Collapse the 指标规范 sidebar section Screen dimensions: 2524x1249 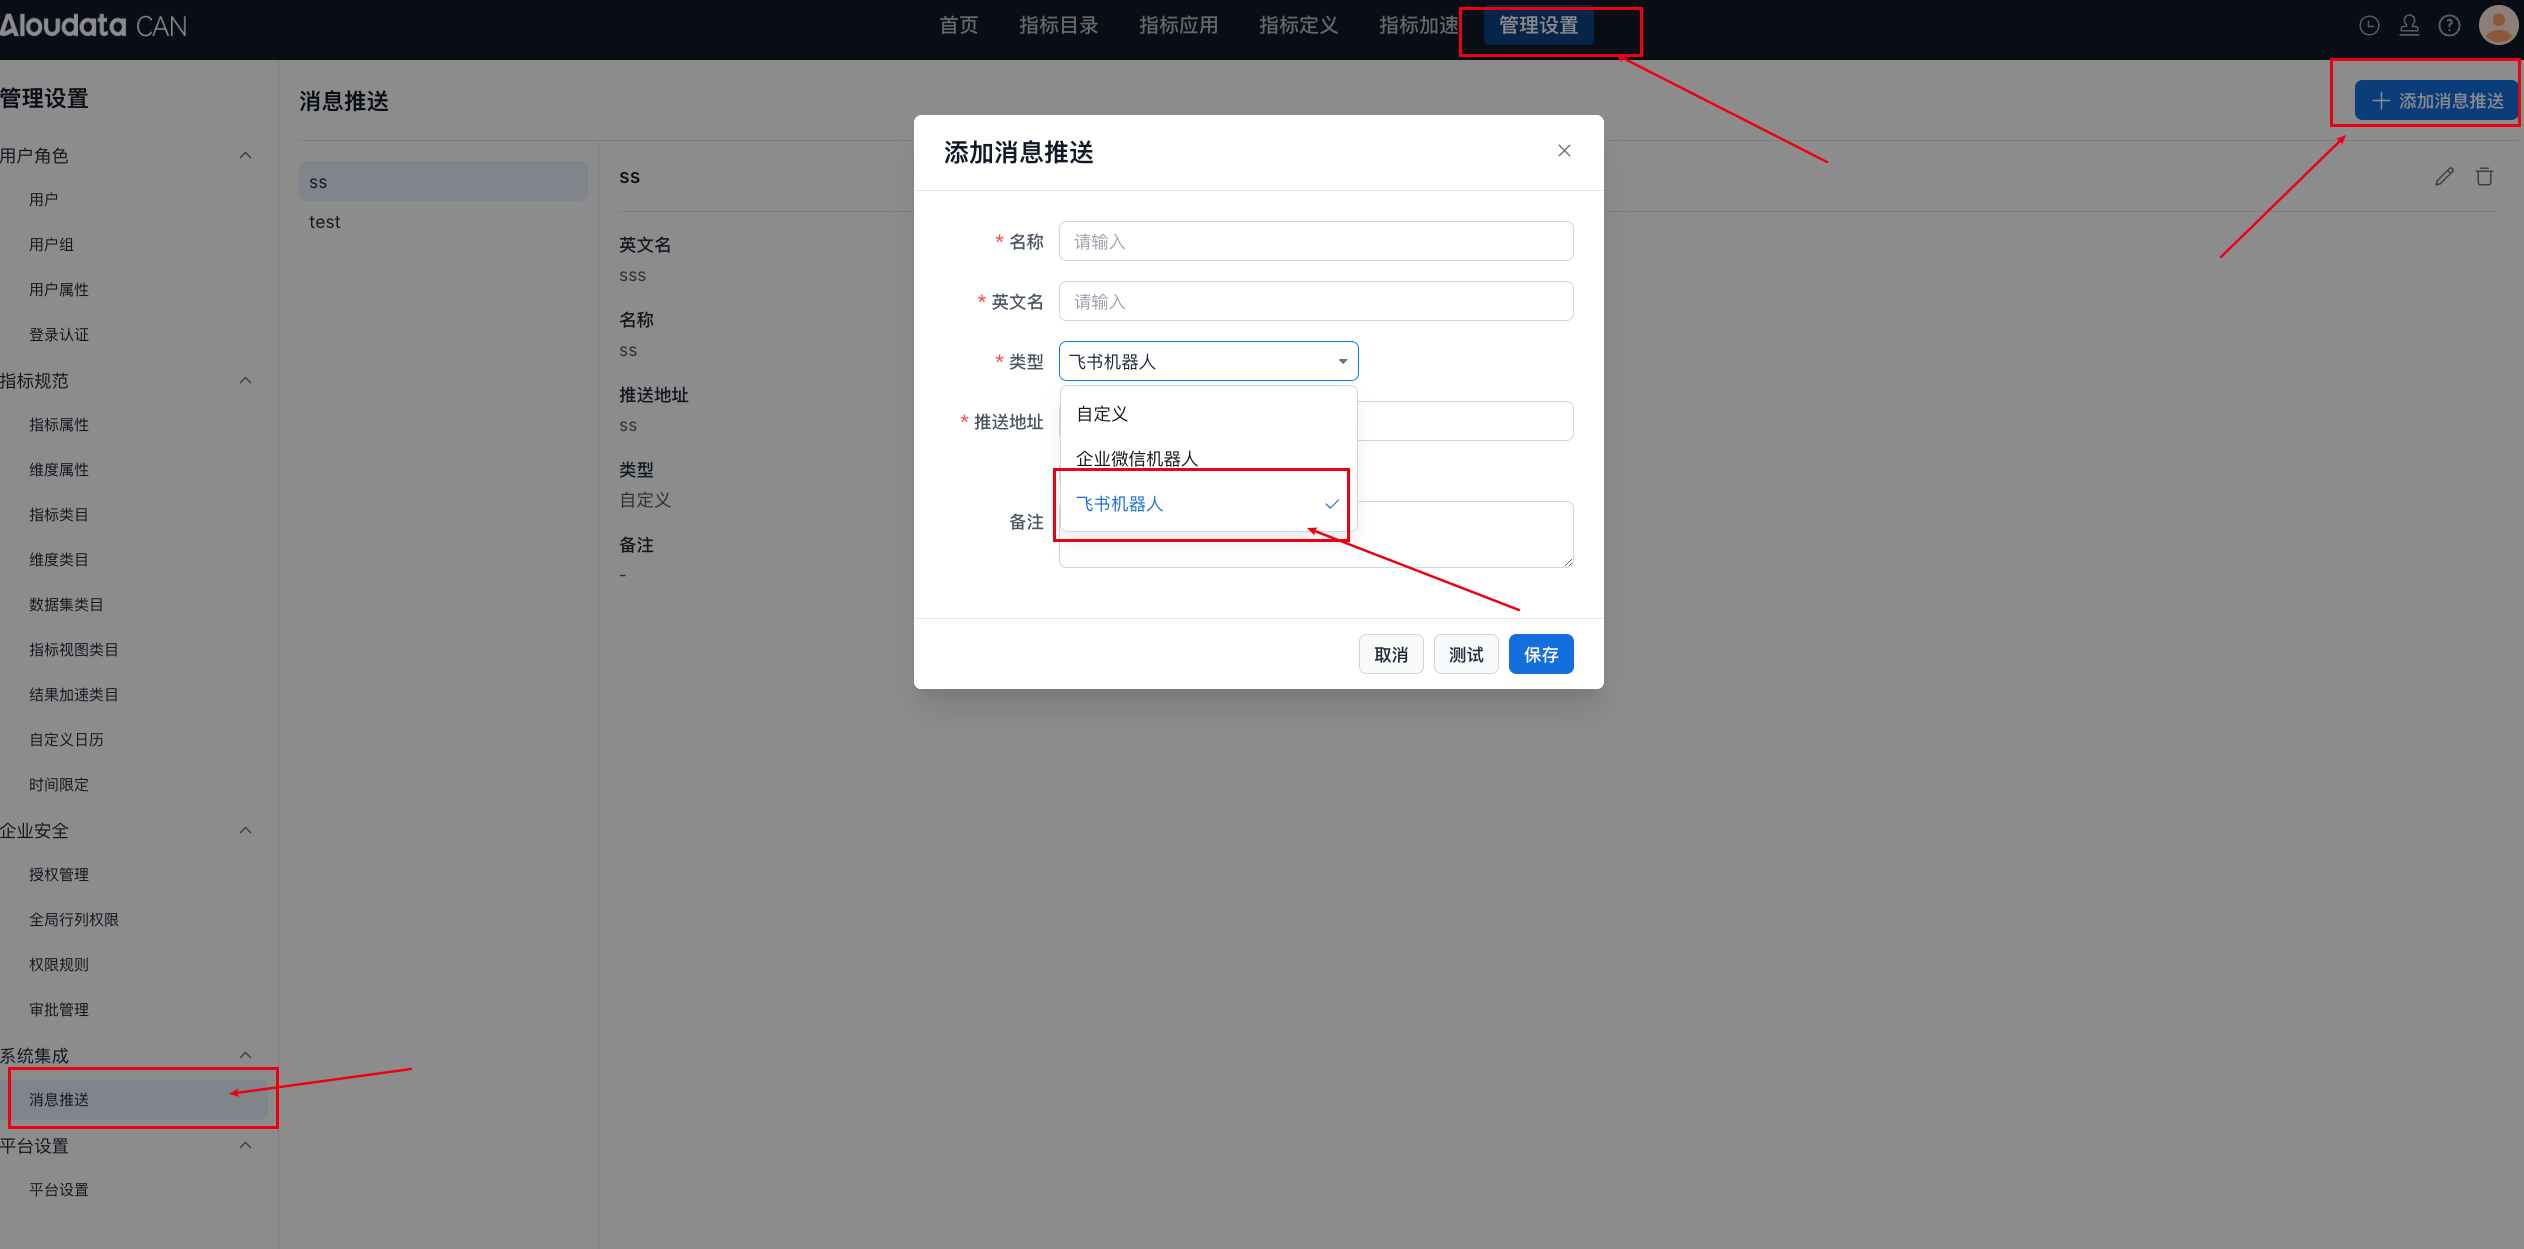(245, 380)
